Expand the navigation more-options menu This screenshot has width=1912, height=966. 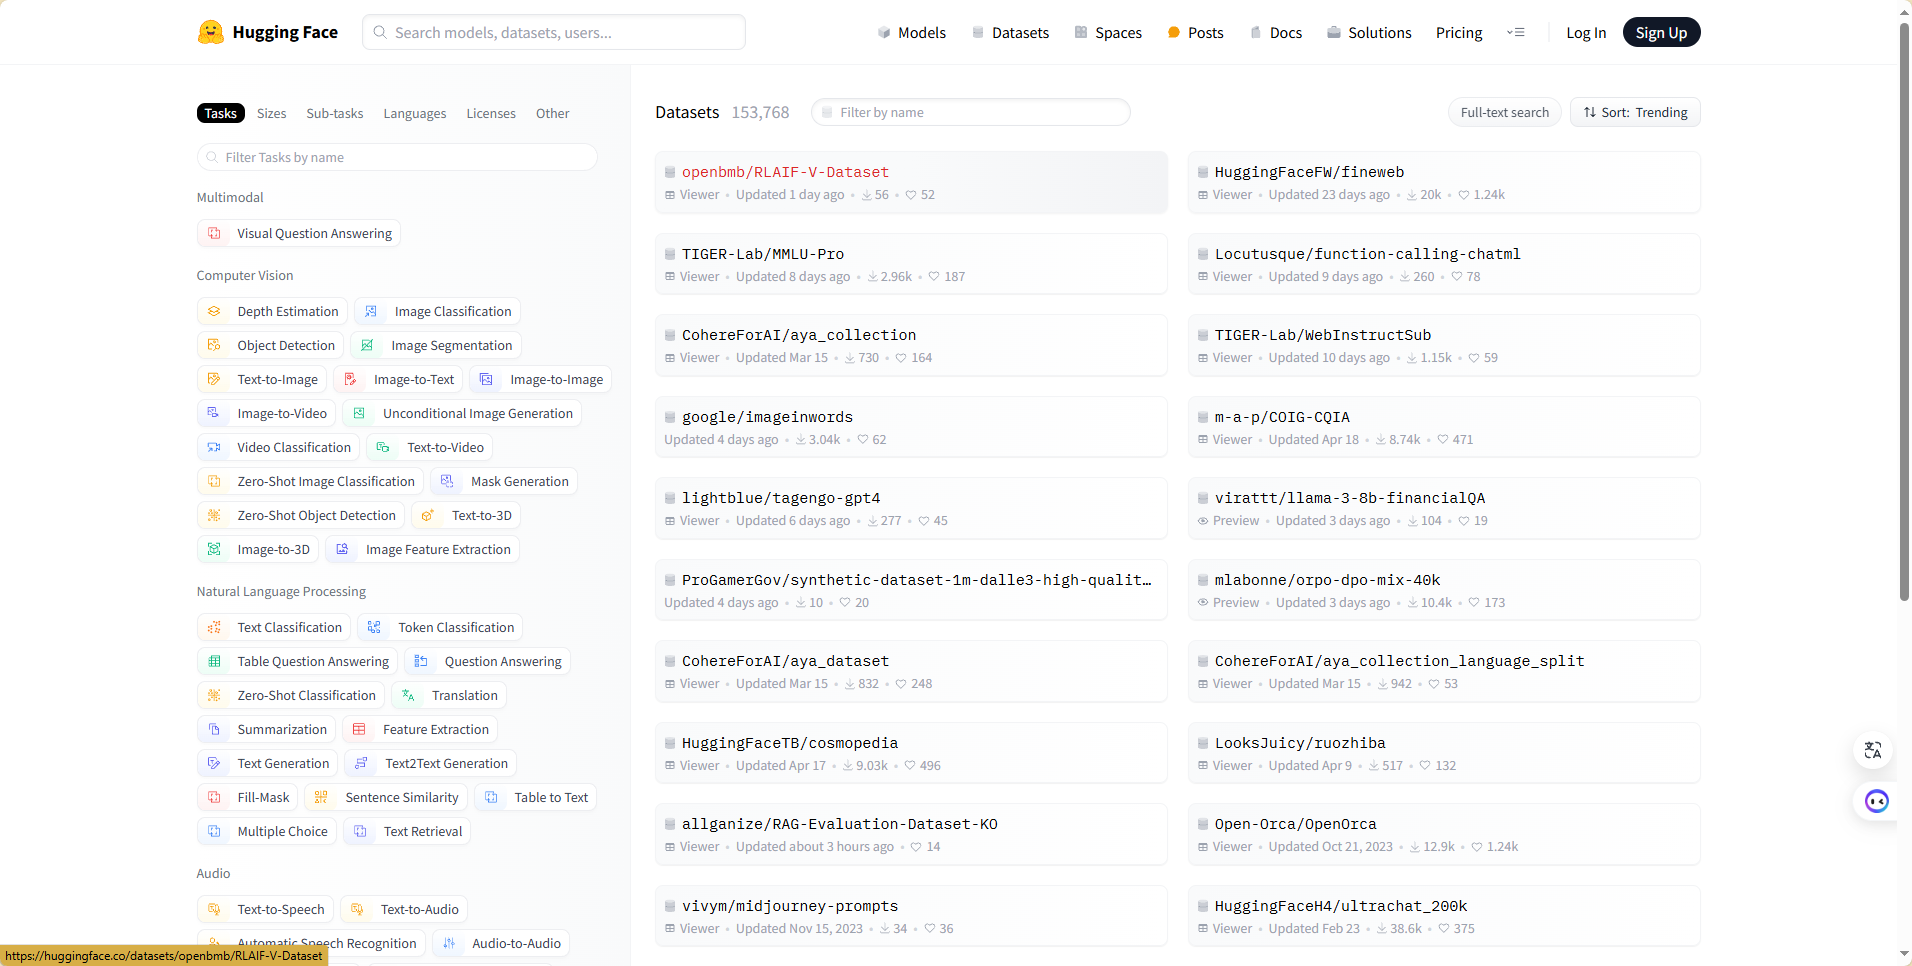[x=1515, y=33]
